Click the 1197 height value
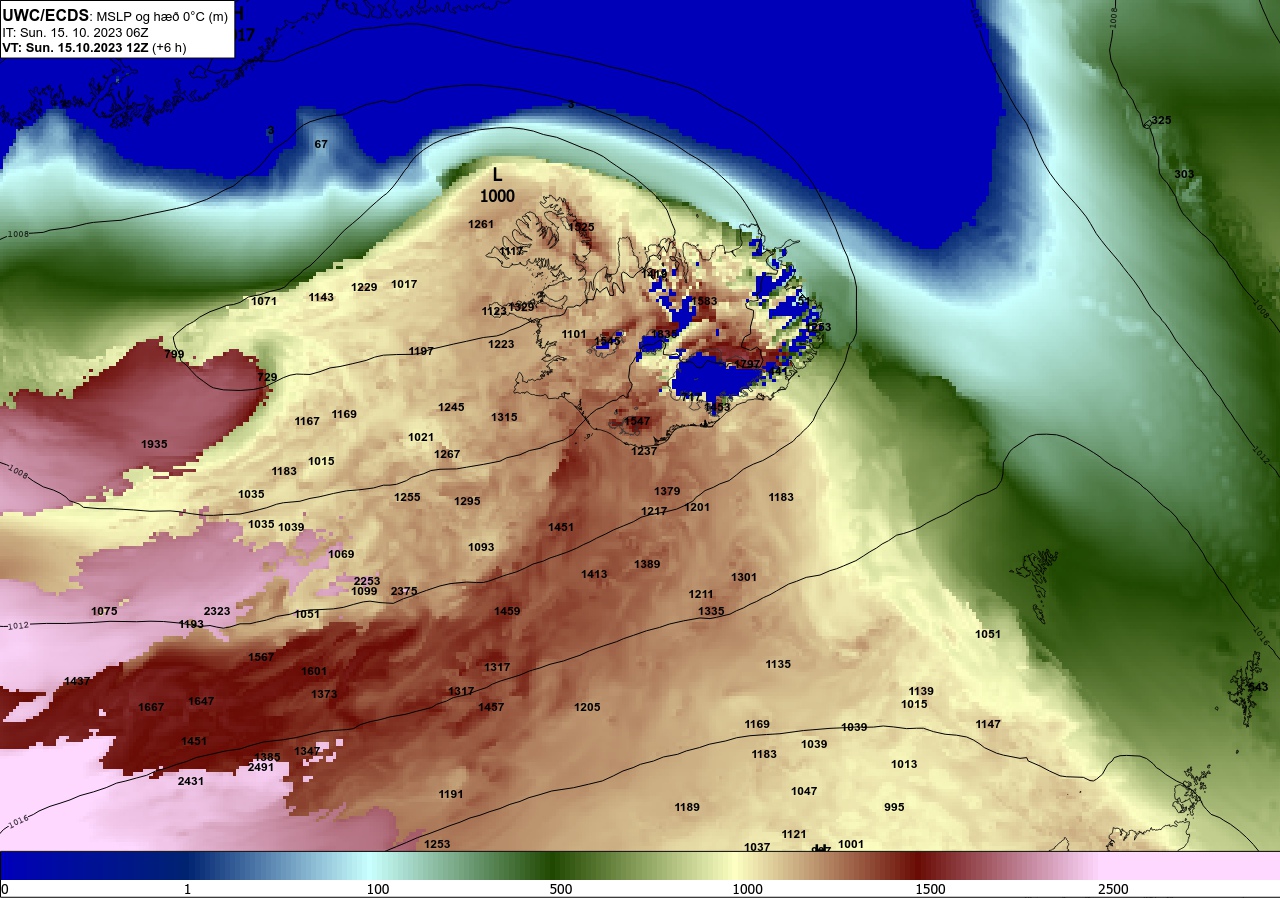 pyautogui.click(x=421, y=351)
